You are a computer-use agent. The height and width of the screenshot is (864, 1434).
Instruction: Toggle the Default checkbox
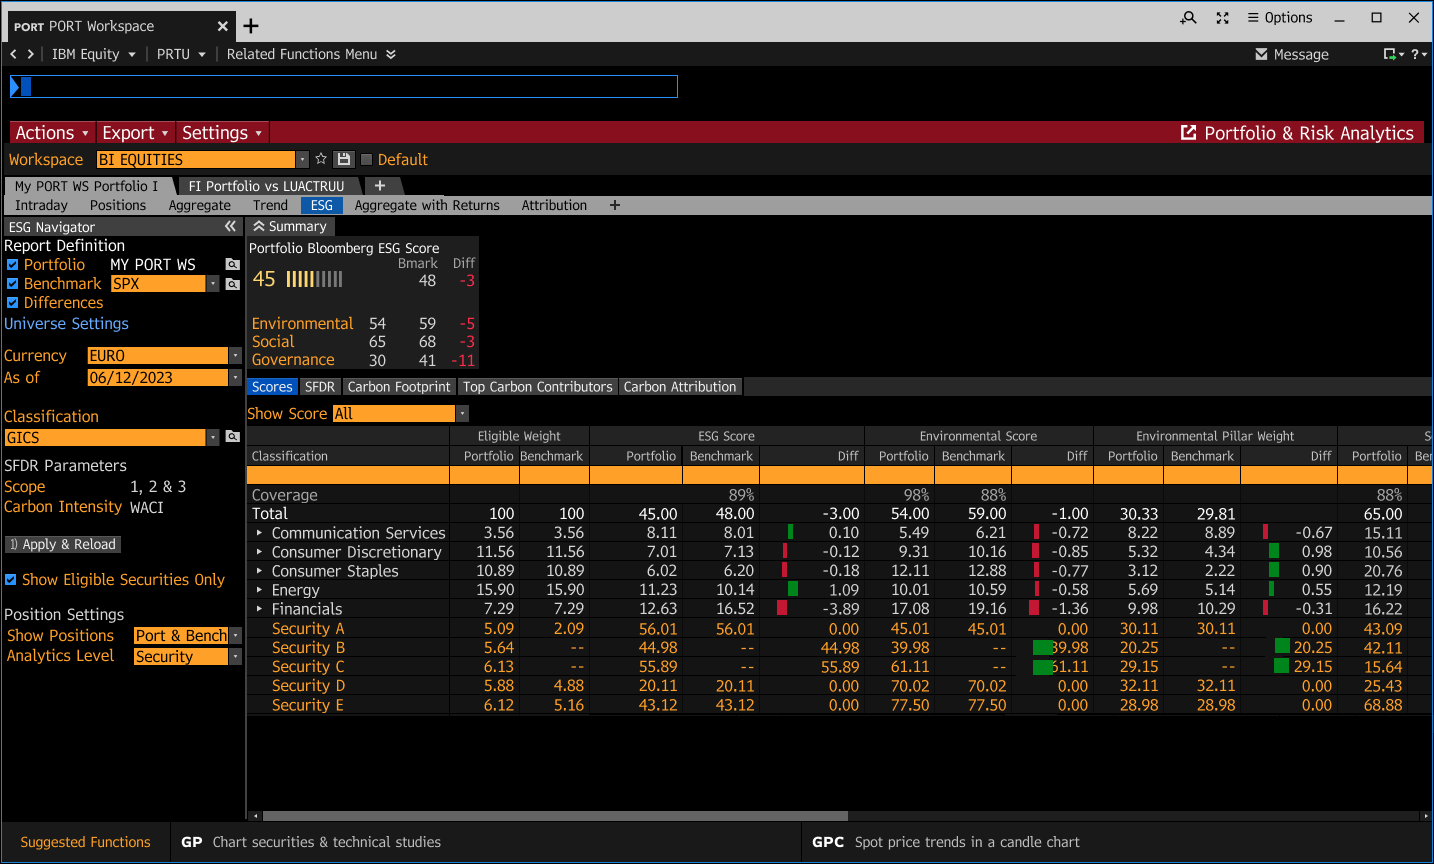pyautogui.click(x=366, y=159)
